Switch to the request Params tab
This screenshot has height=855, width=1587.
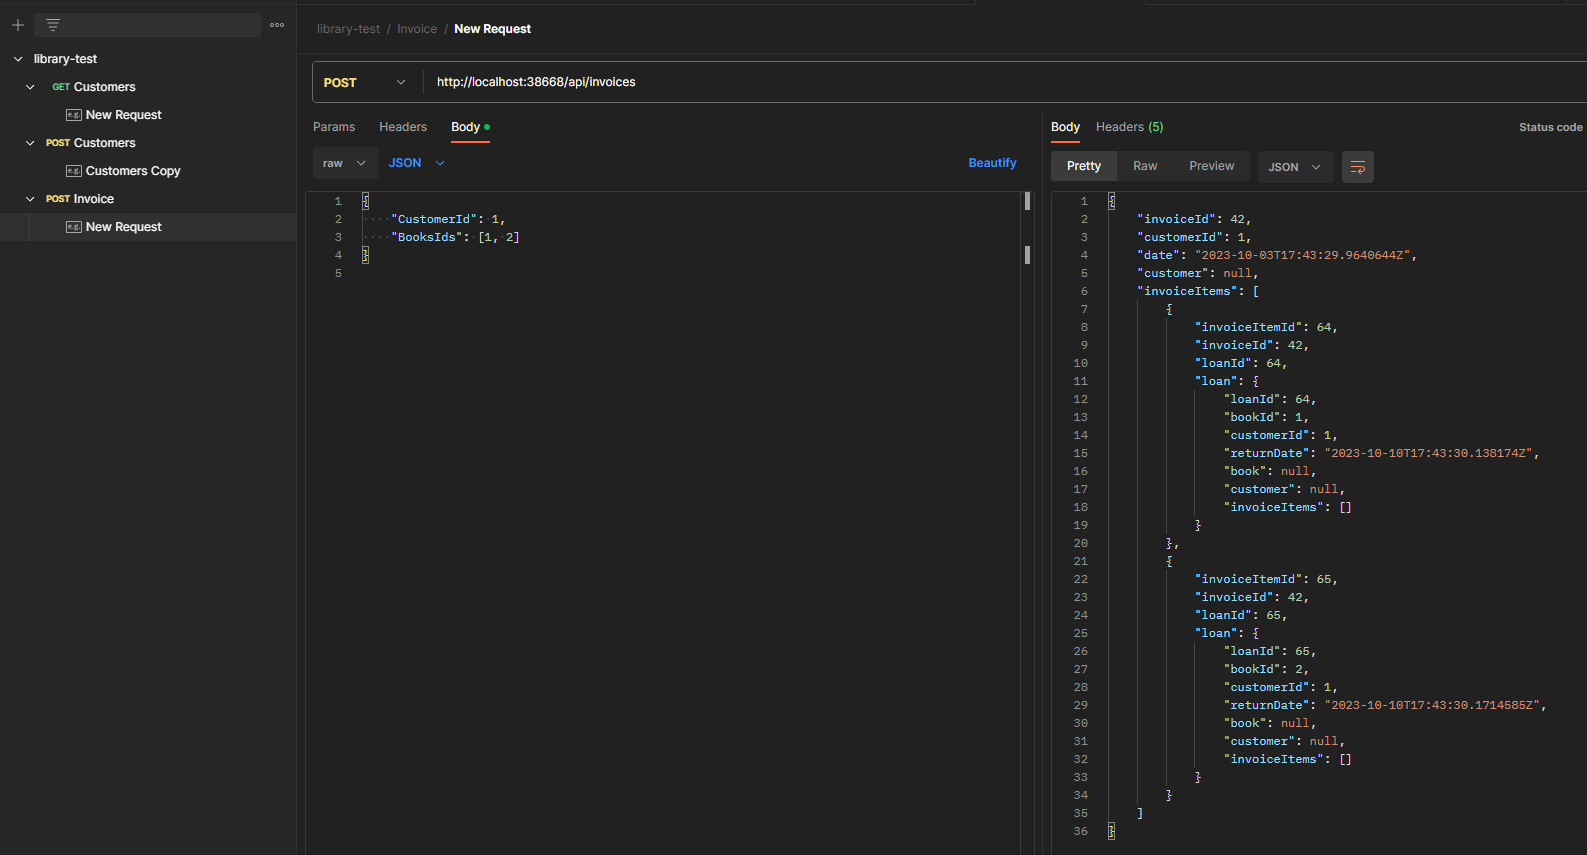[x=334, y=127]
